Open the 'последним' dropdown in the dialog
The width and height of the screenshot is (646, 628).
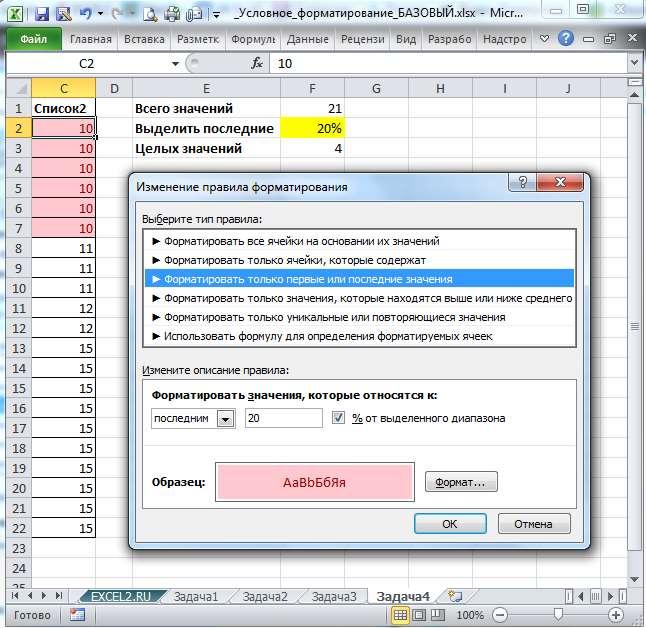(x=226, y=419)
